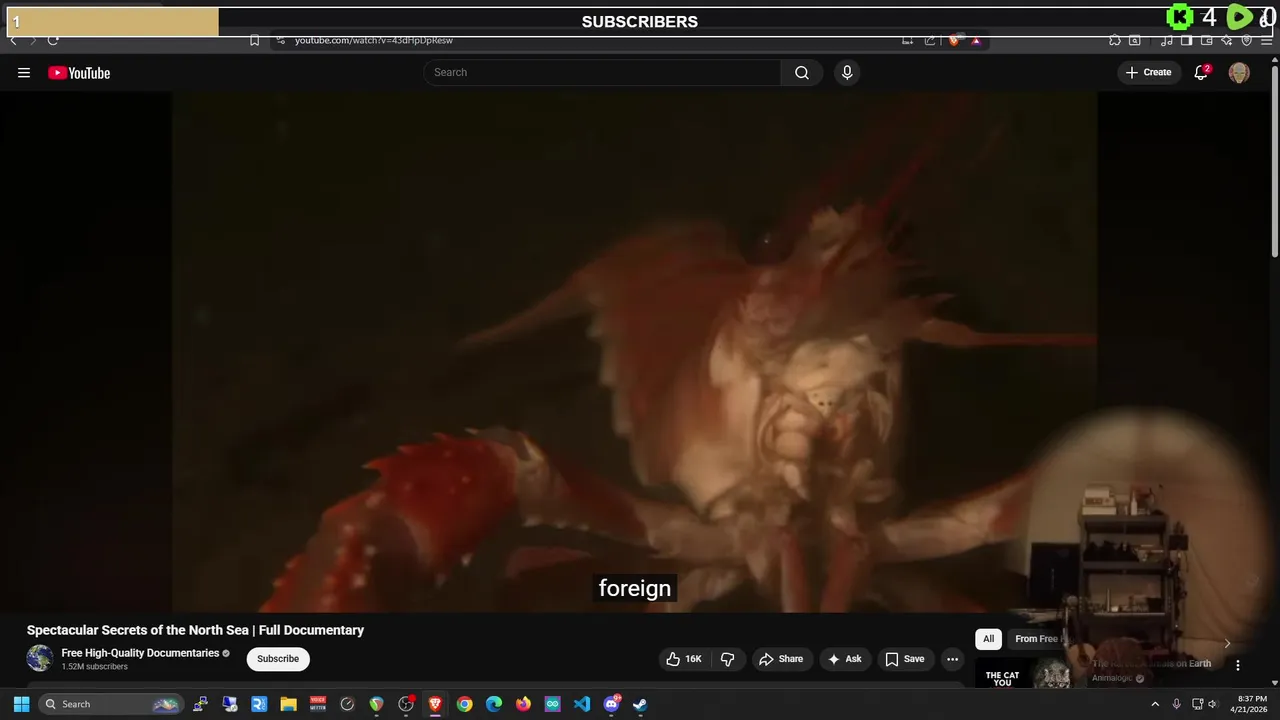This screenshot has height=720, width=1280.
Task: Open the Leo AI sparkle icon
Action: 1226,40
